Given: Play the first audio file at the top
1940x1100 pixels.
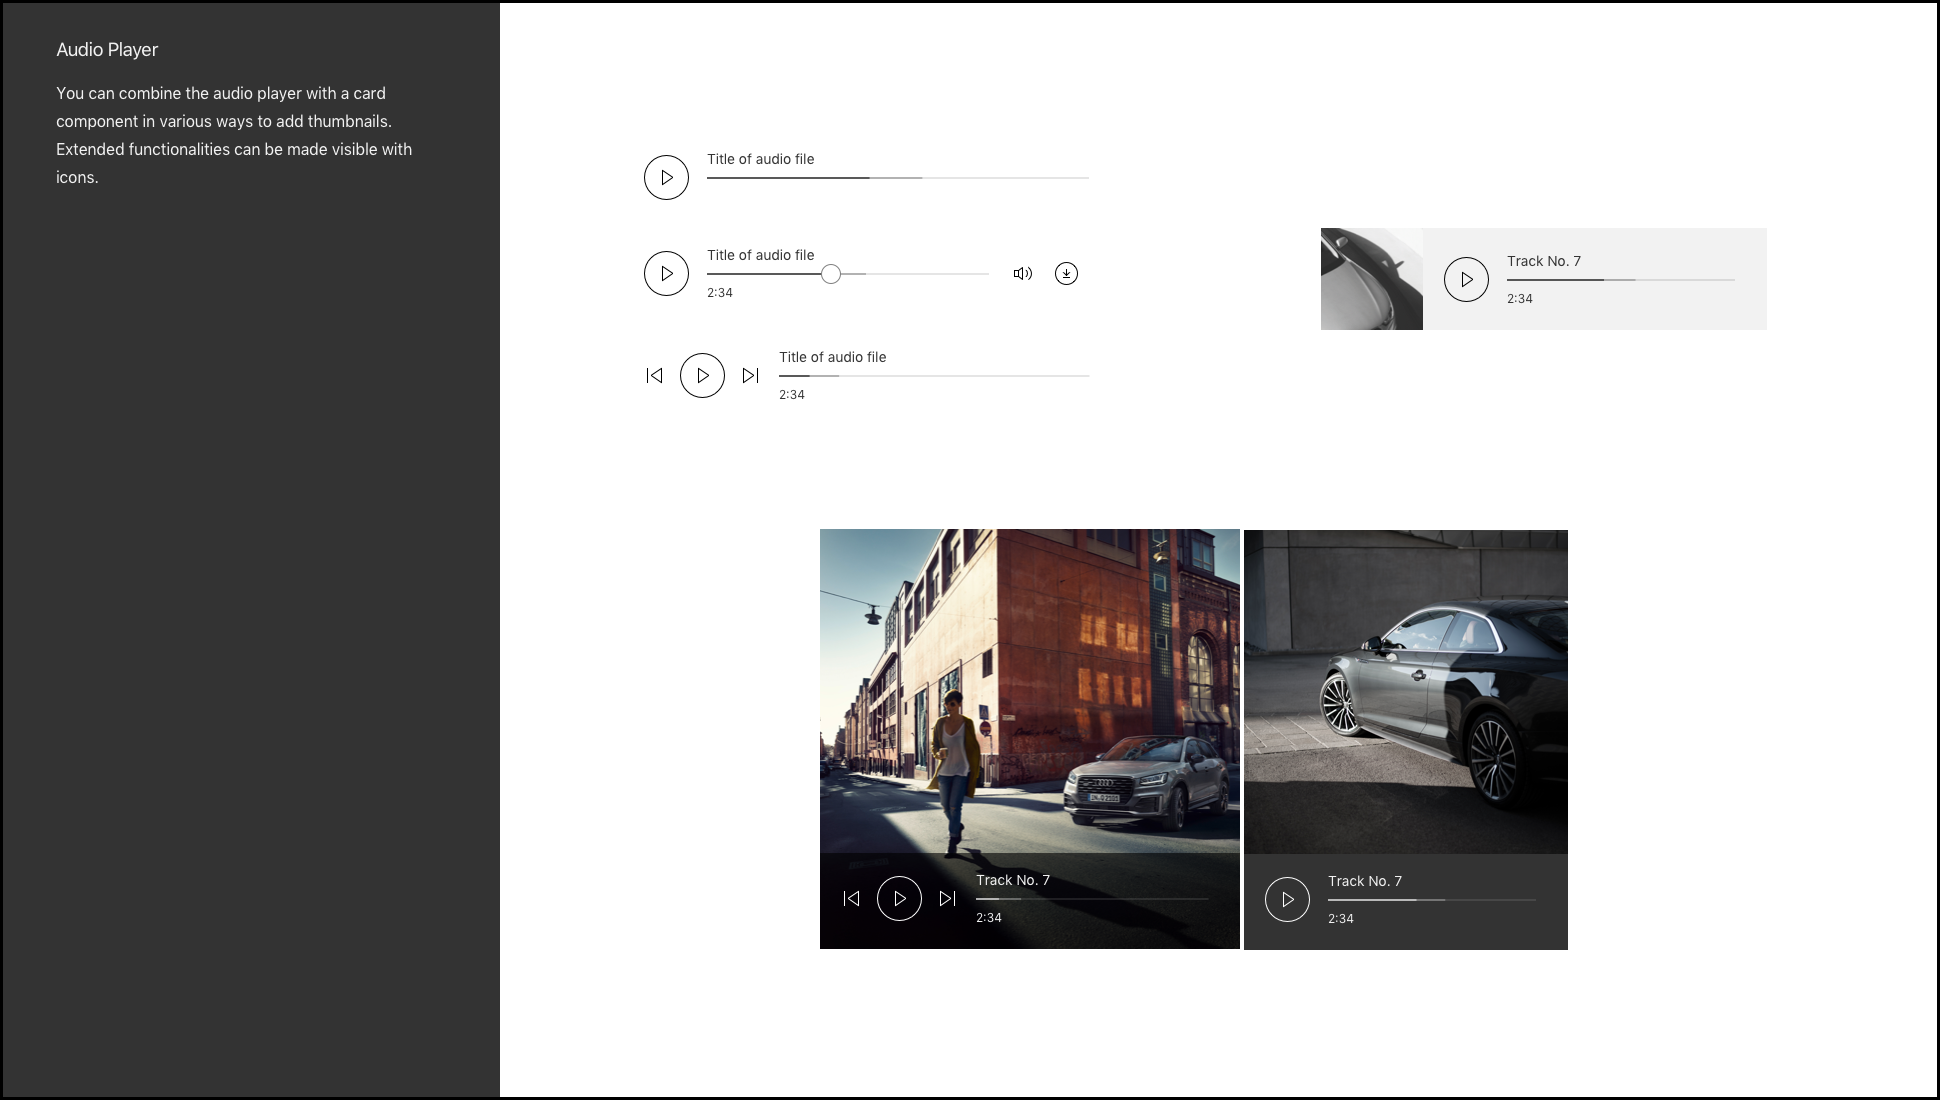Looking at the screenshot, I should 666,177.
